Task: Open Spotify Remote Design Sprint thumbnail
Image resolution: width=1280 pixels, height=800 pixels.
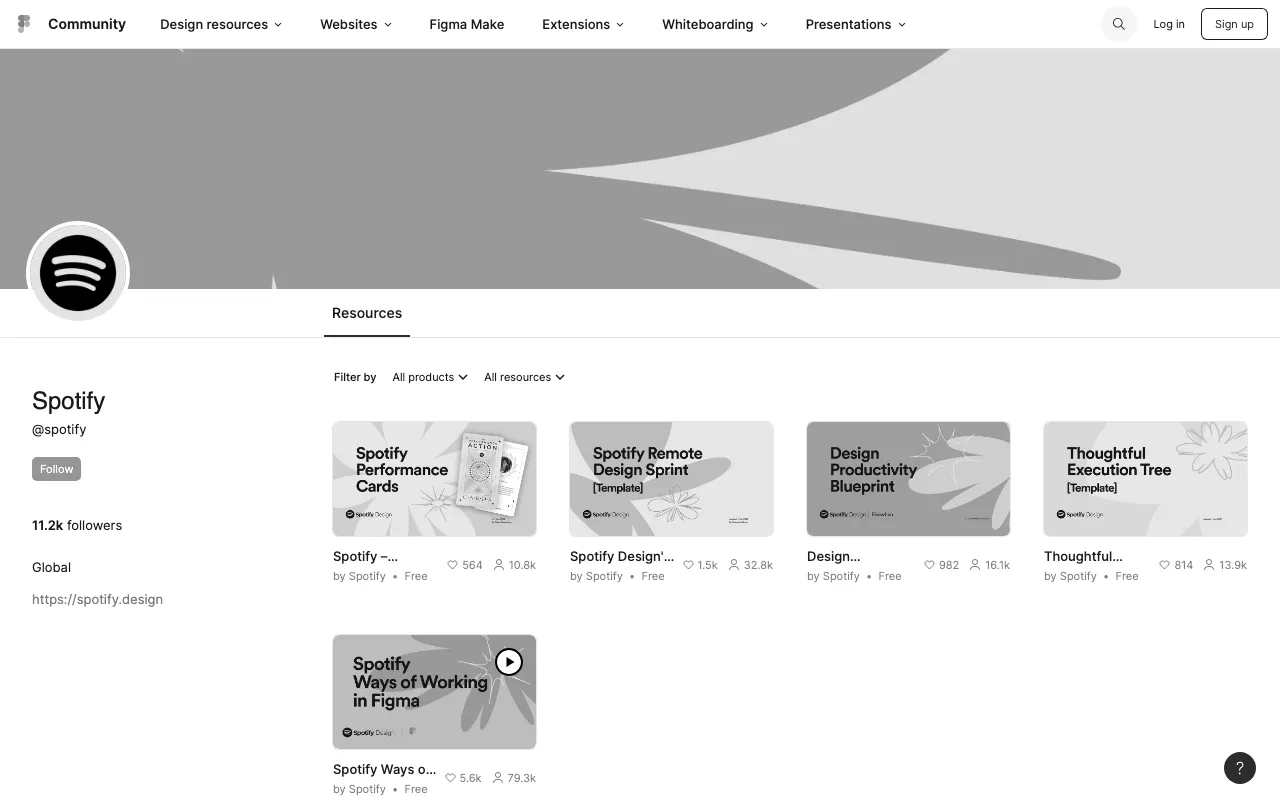Action: (x=671, y=479)
